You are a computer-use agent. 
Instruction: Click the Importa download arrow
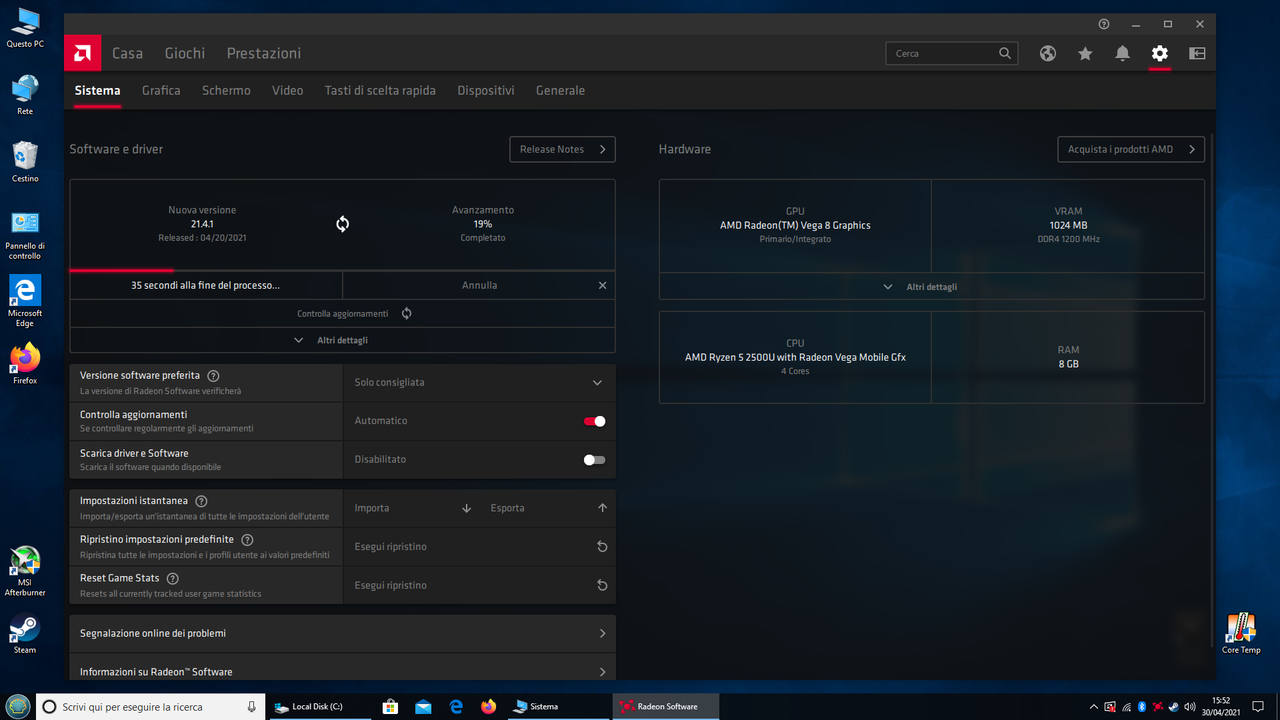[466, 508]
